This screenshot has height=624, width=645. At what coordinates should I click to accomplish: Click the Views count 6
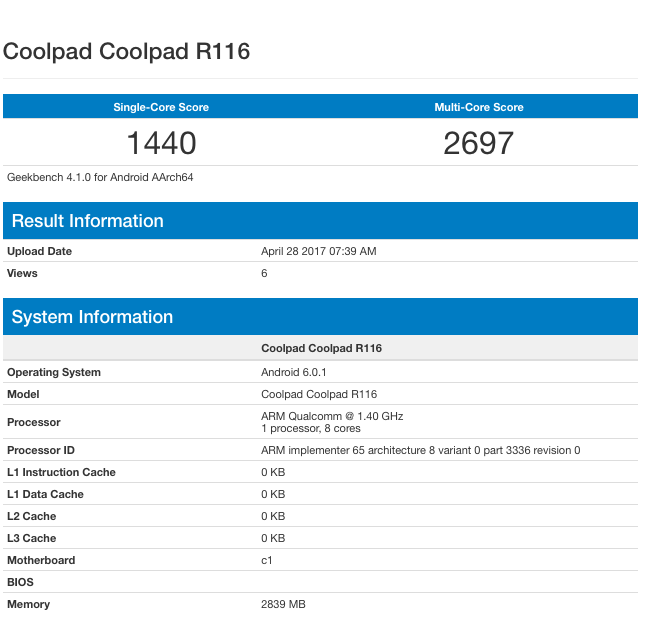click(264, 273)
